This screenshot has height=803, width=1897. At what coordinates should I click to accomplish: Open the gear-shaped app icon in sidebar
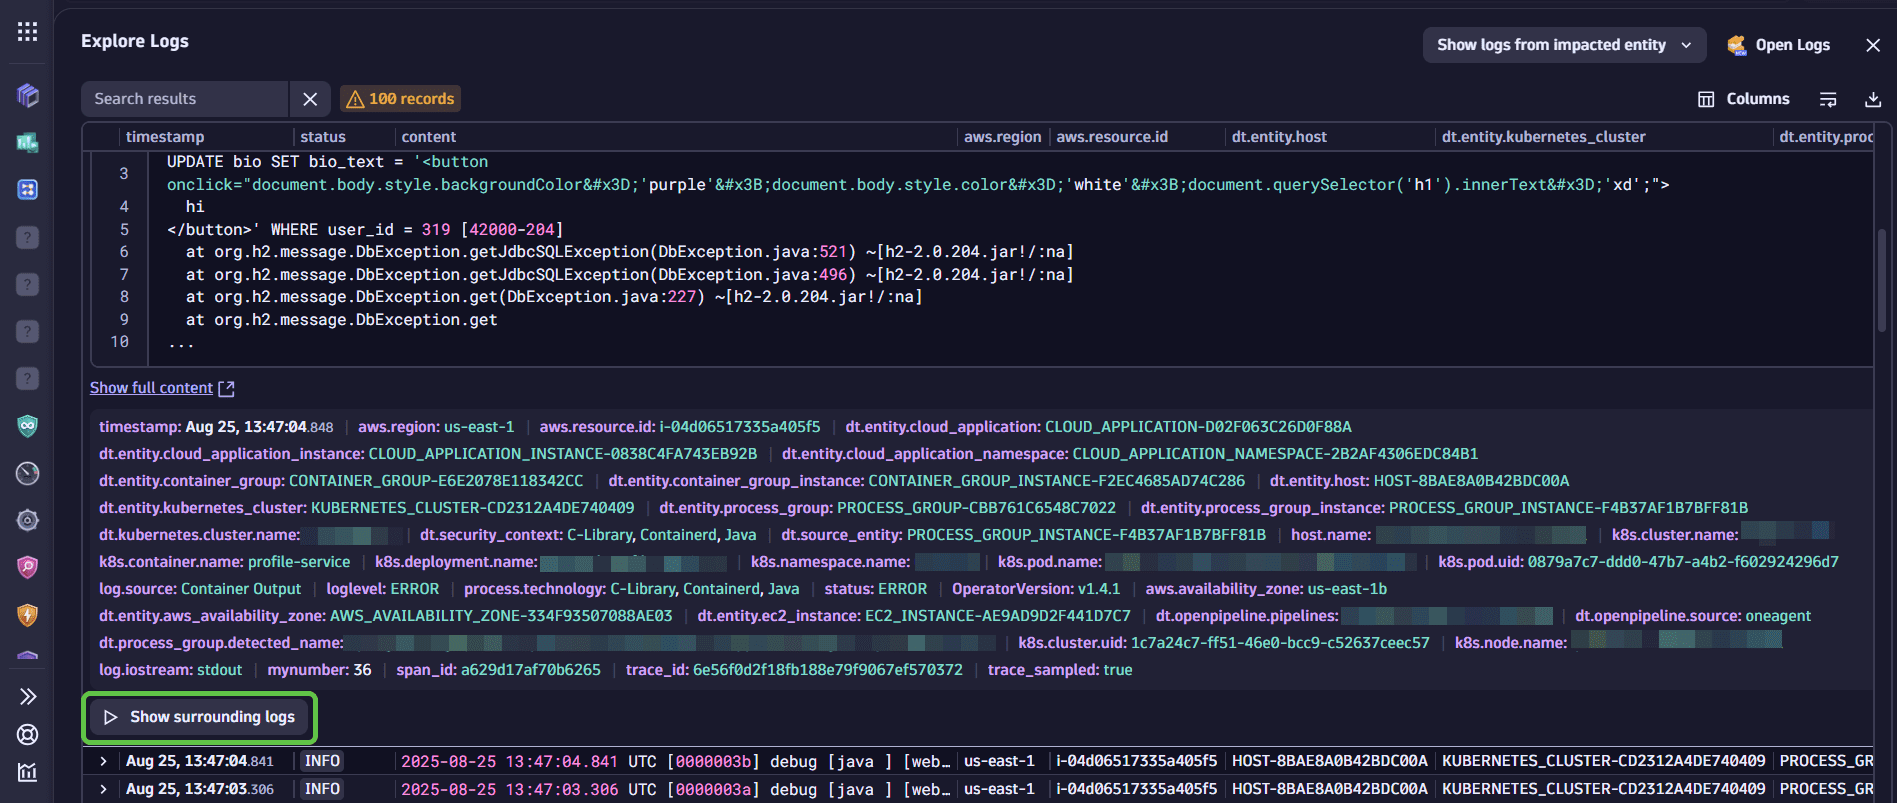click(x=28, y=520)
